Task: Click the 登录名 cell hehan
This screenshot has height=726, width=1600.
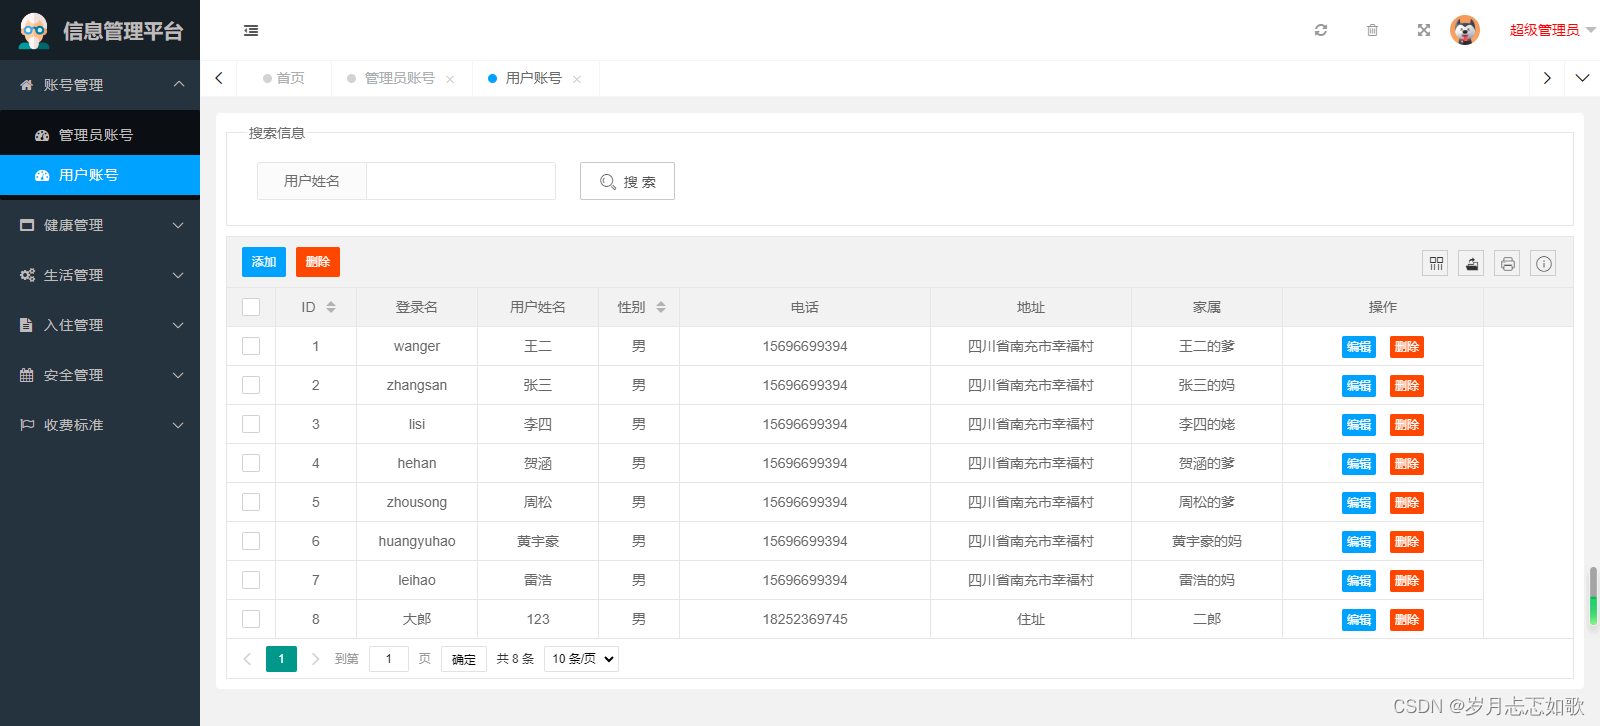Action: 417,463
